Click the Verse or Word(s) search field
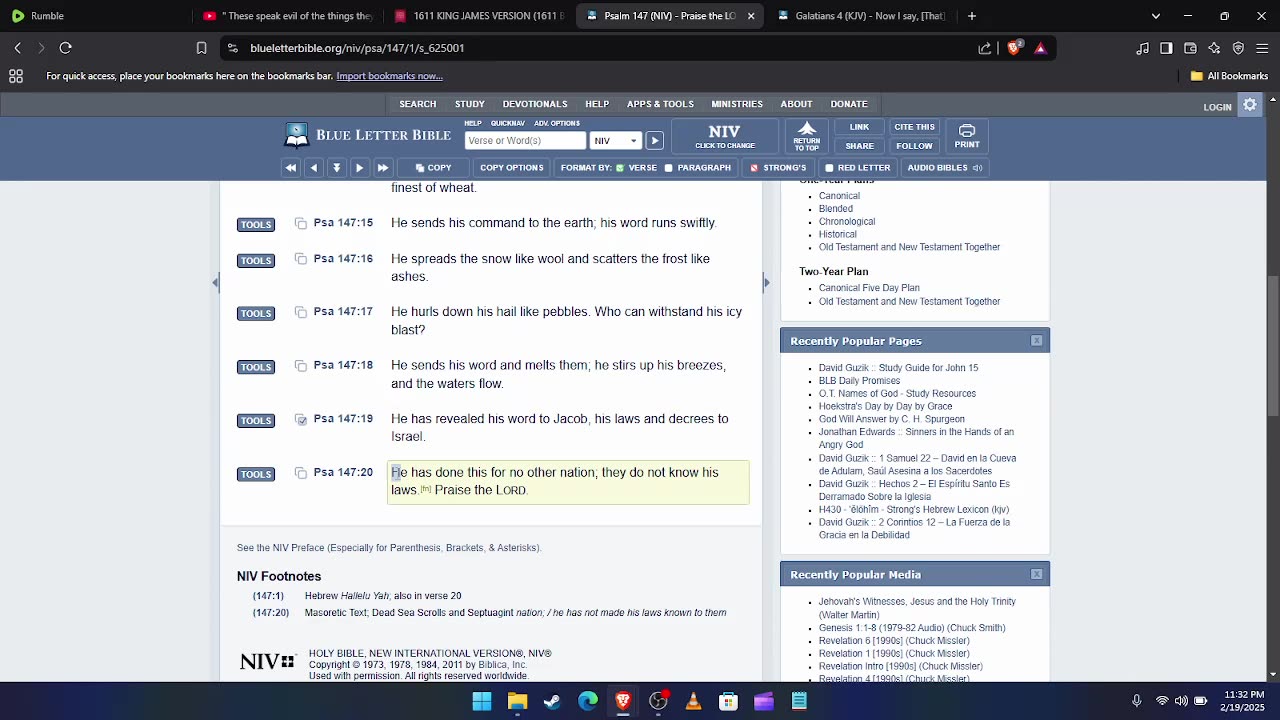This screenshot has height=720, width=1280. click(x=525, y=141)
